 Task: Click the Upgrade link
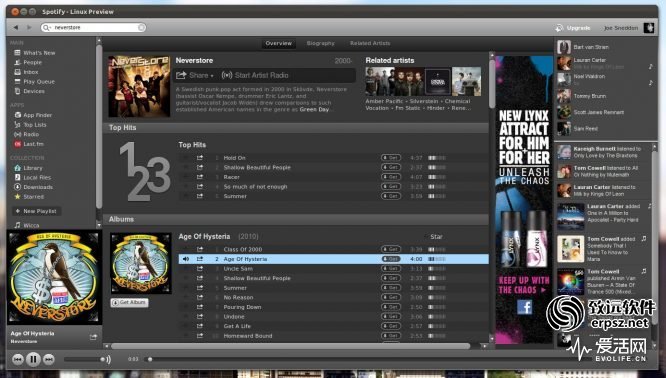573,28
